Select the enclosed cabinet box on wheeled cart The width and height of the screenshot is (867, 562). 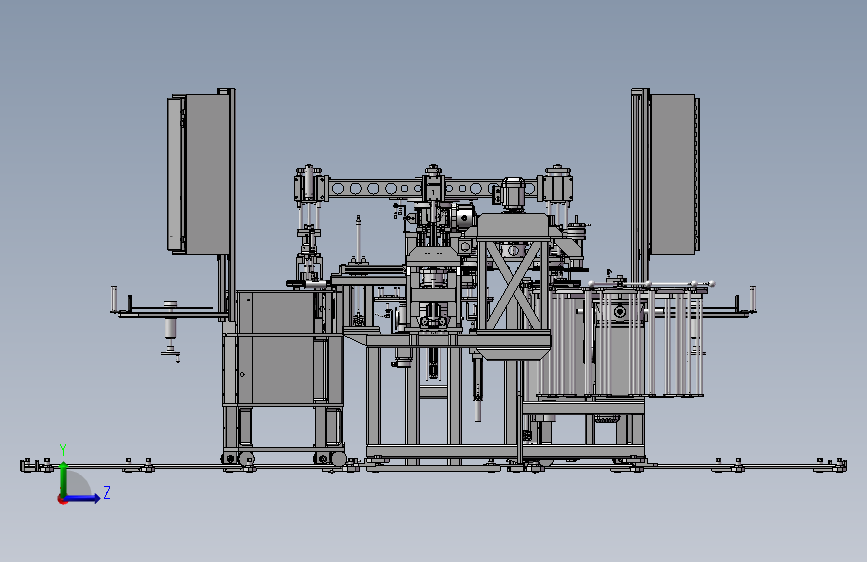pyautogui.click(x=283, y=348)
